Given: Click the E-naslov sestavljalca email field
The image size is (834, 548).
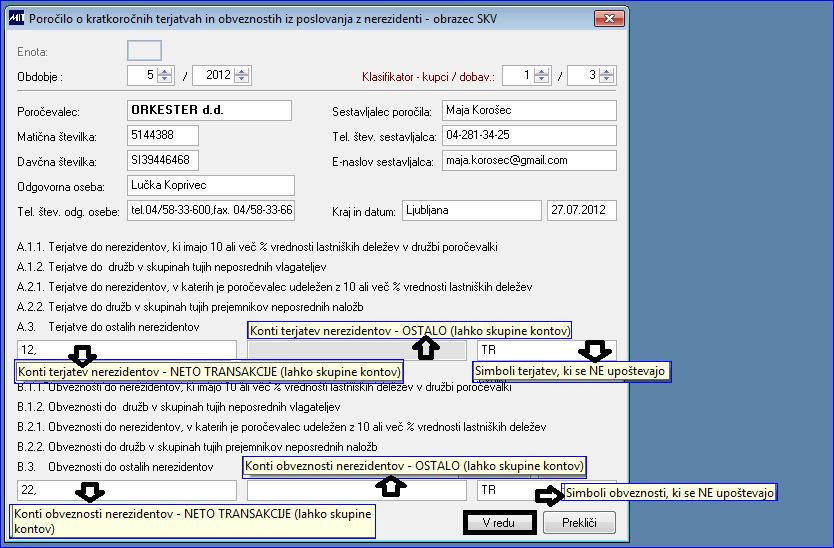Looking at the screenshot, I should pos(529,161).
